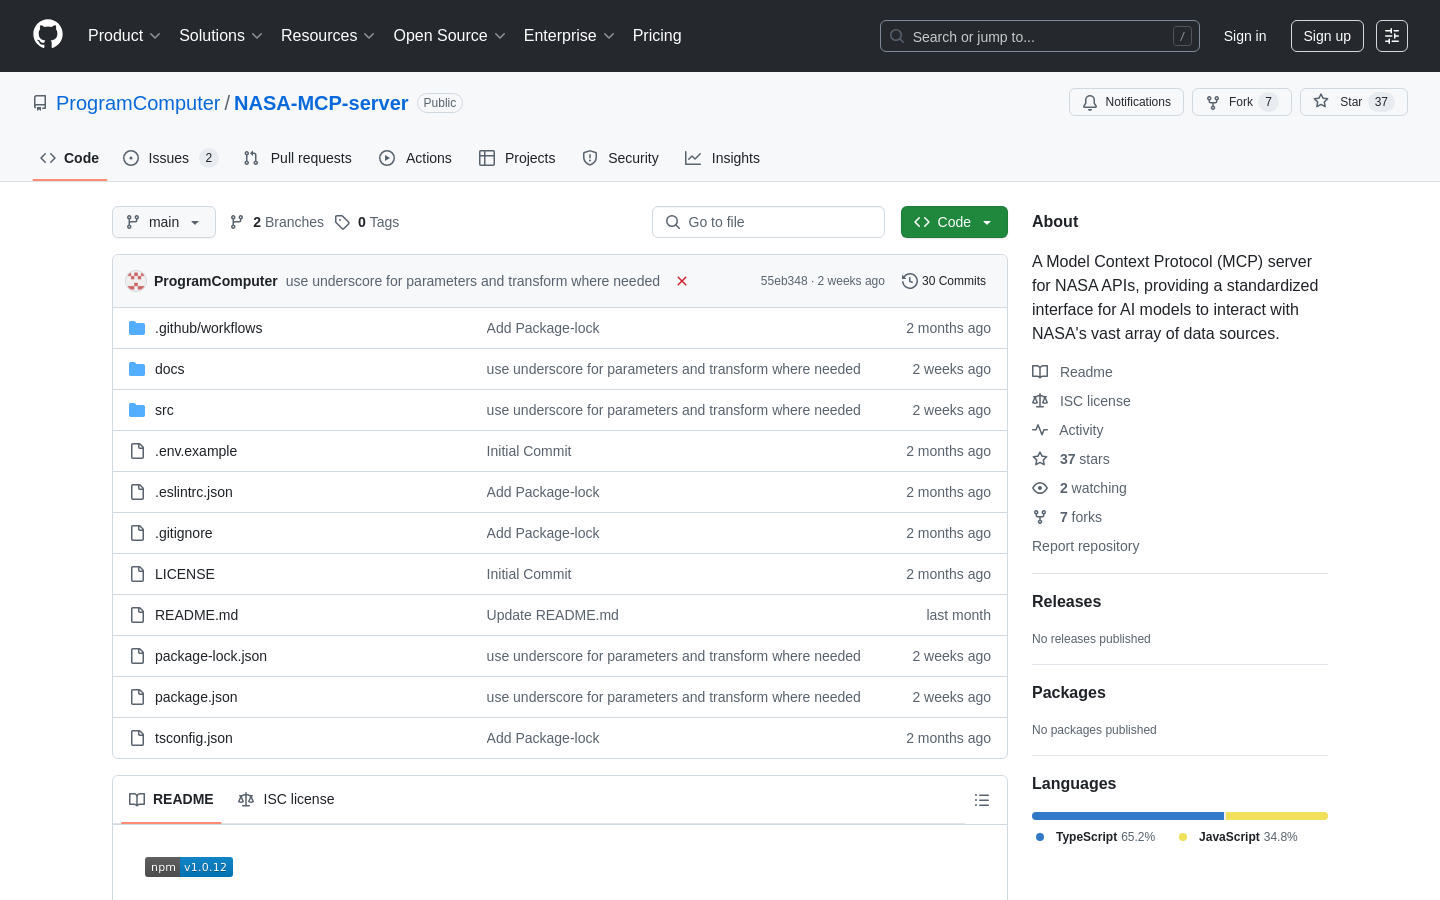Click the .env.example file icon
The width and height of the screenshot is (1440, 900).
[137, 451]
